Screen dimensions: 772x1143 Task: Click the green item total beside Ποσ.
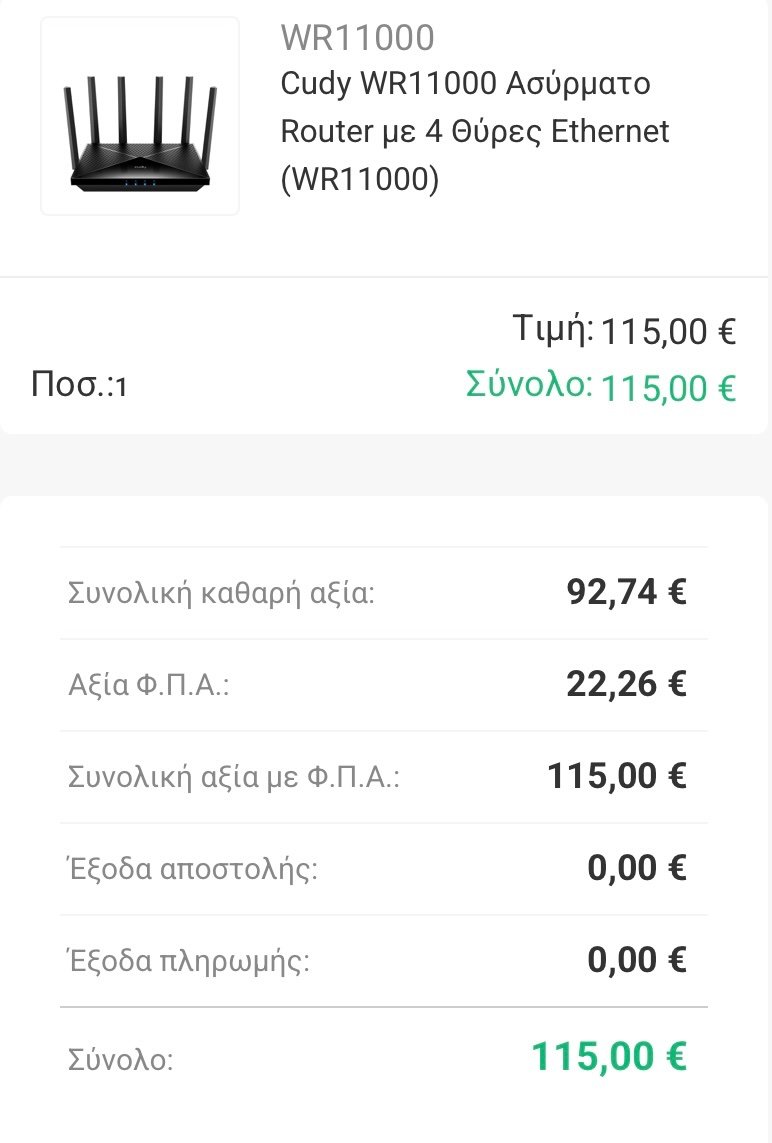(668, 388)
